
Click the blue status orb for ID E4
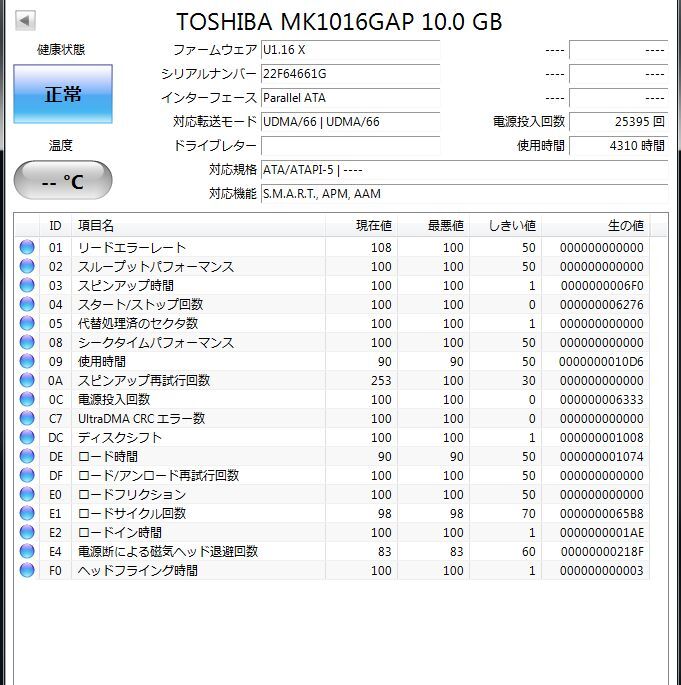[x=27, y=551]
